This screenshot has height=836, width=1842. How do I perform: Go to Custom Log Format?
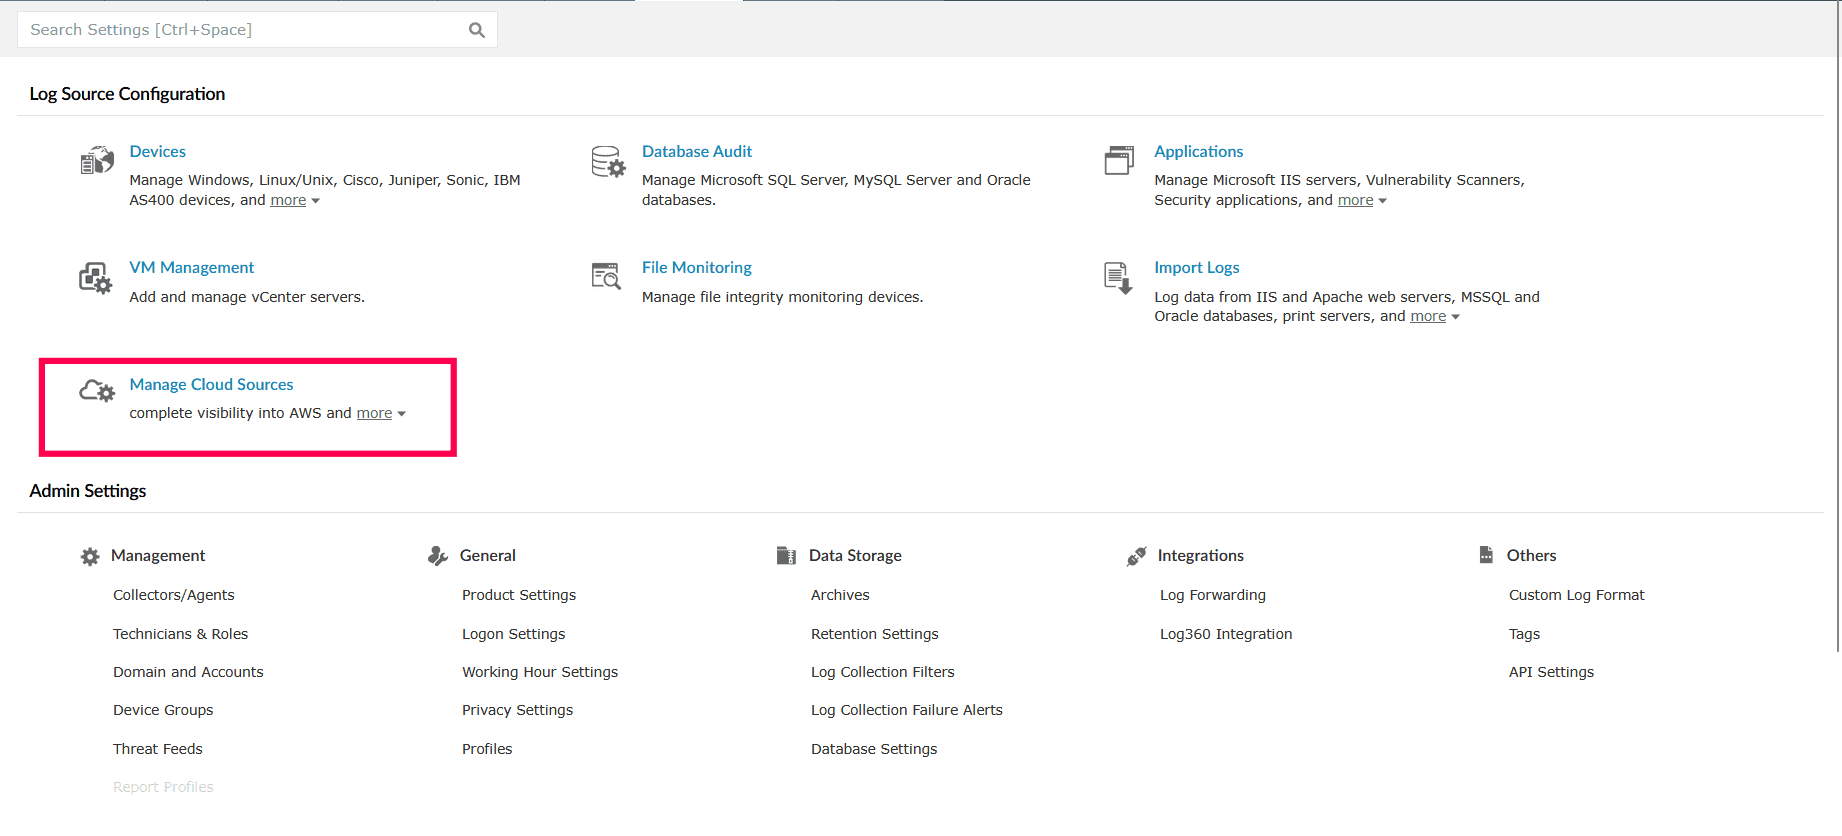(1576, 595)
